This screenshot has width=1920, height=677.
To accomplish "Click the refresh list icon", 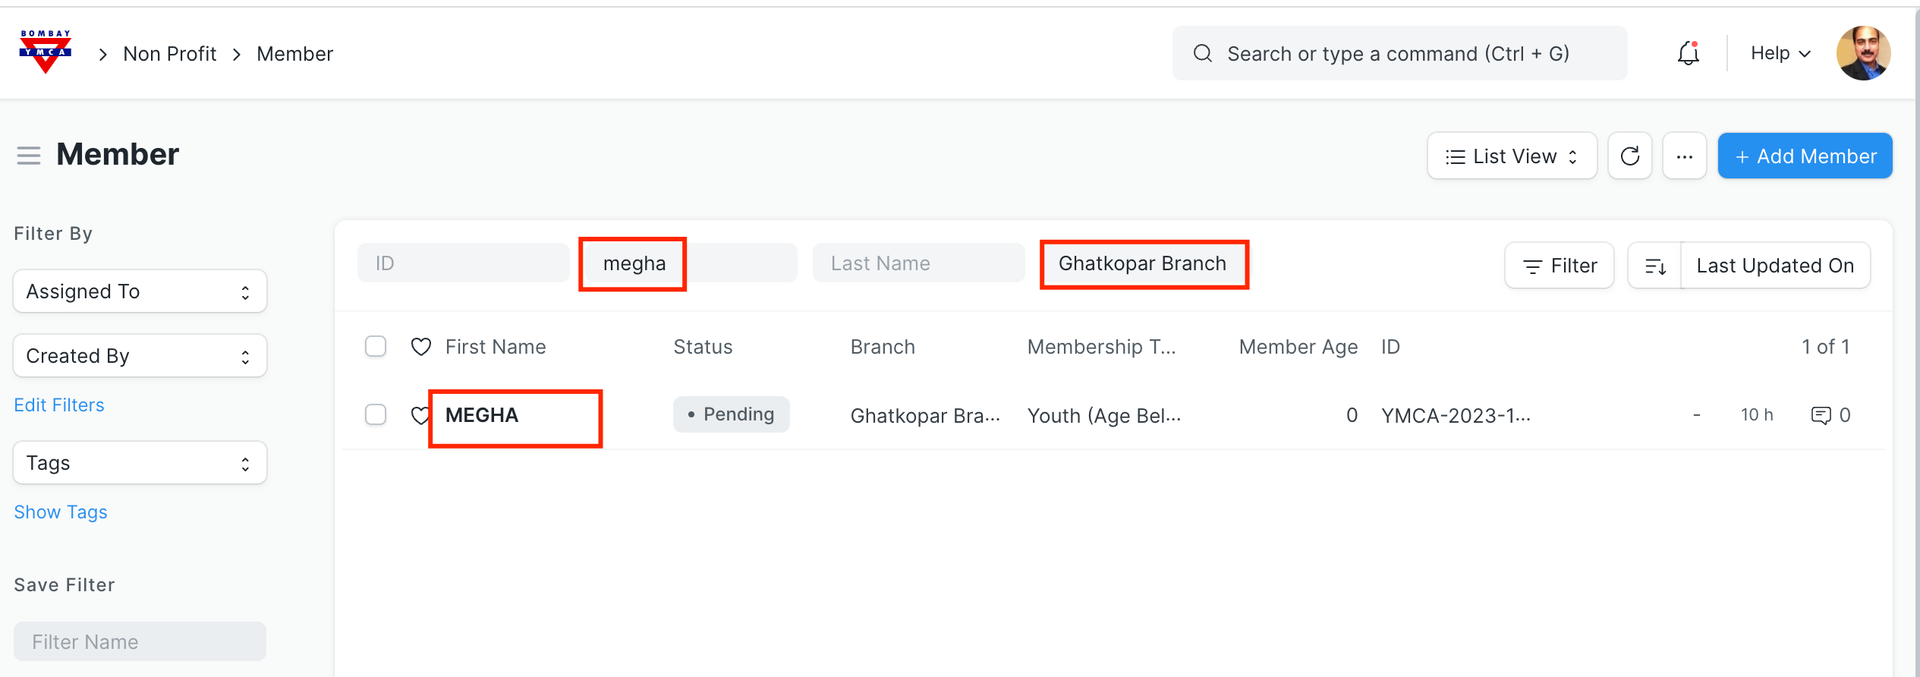I will click(x=1629, y=156).
